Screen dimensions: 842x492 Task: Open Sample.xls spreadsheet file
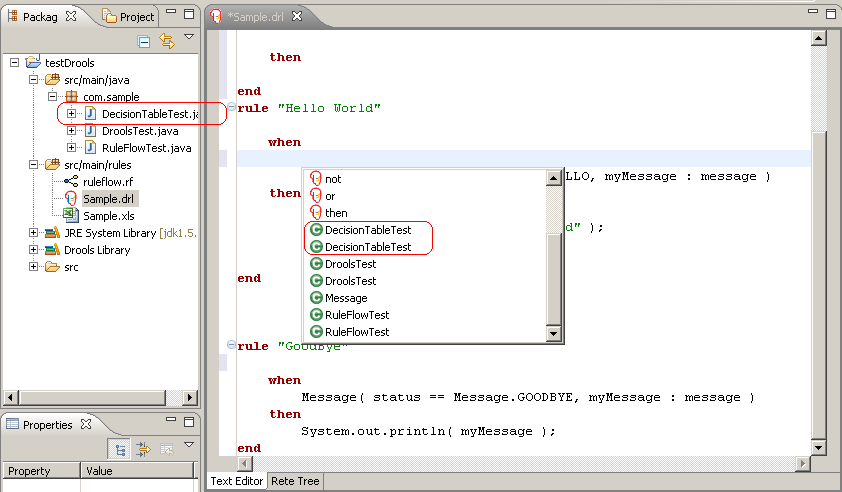tap(108, 216)
